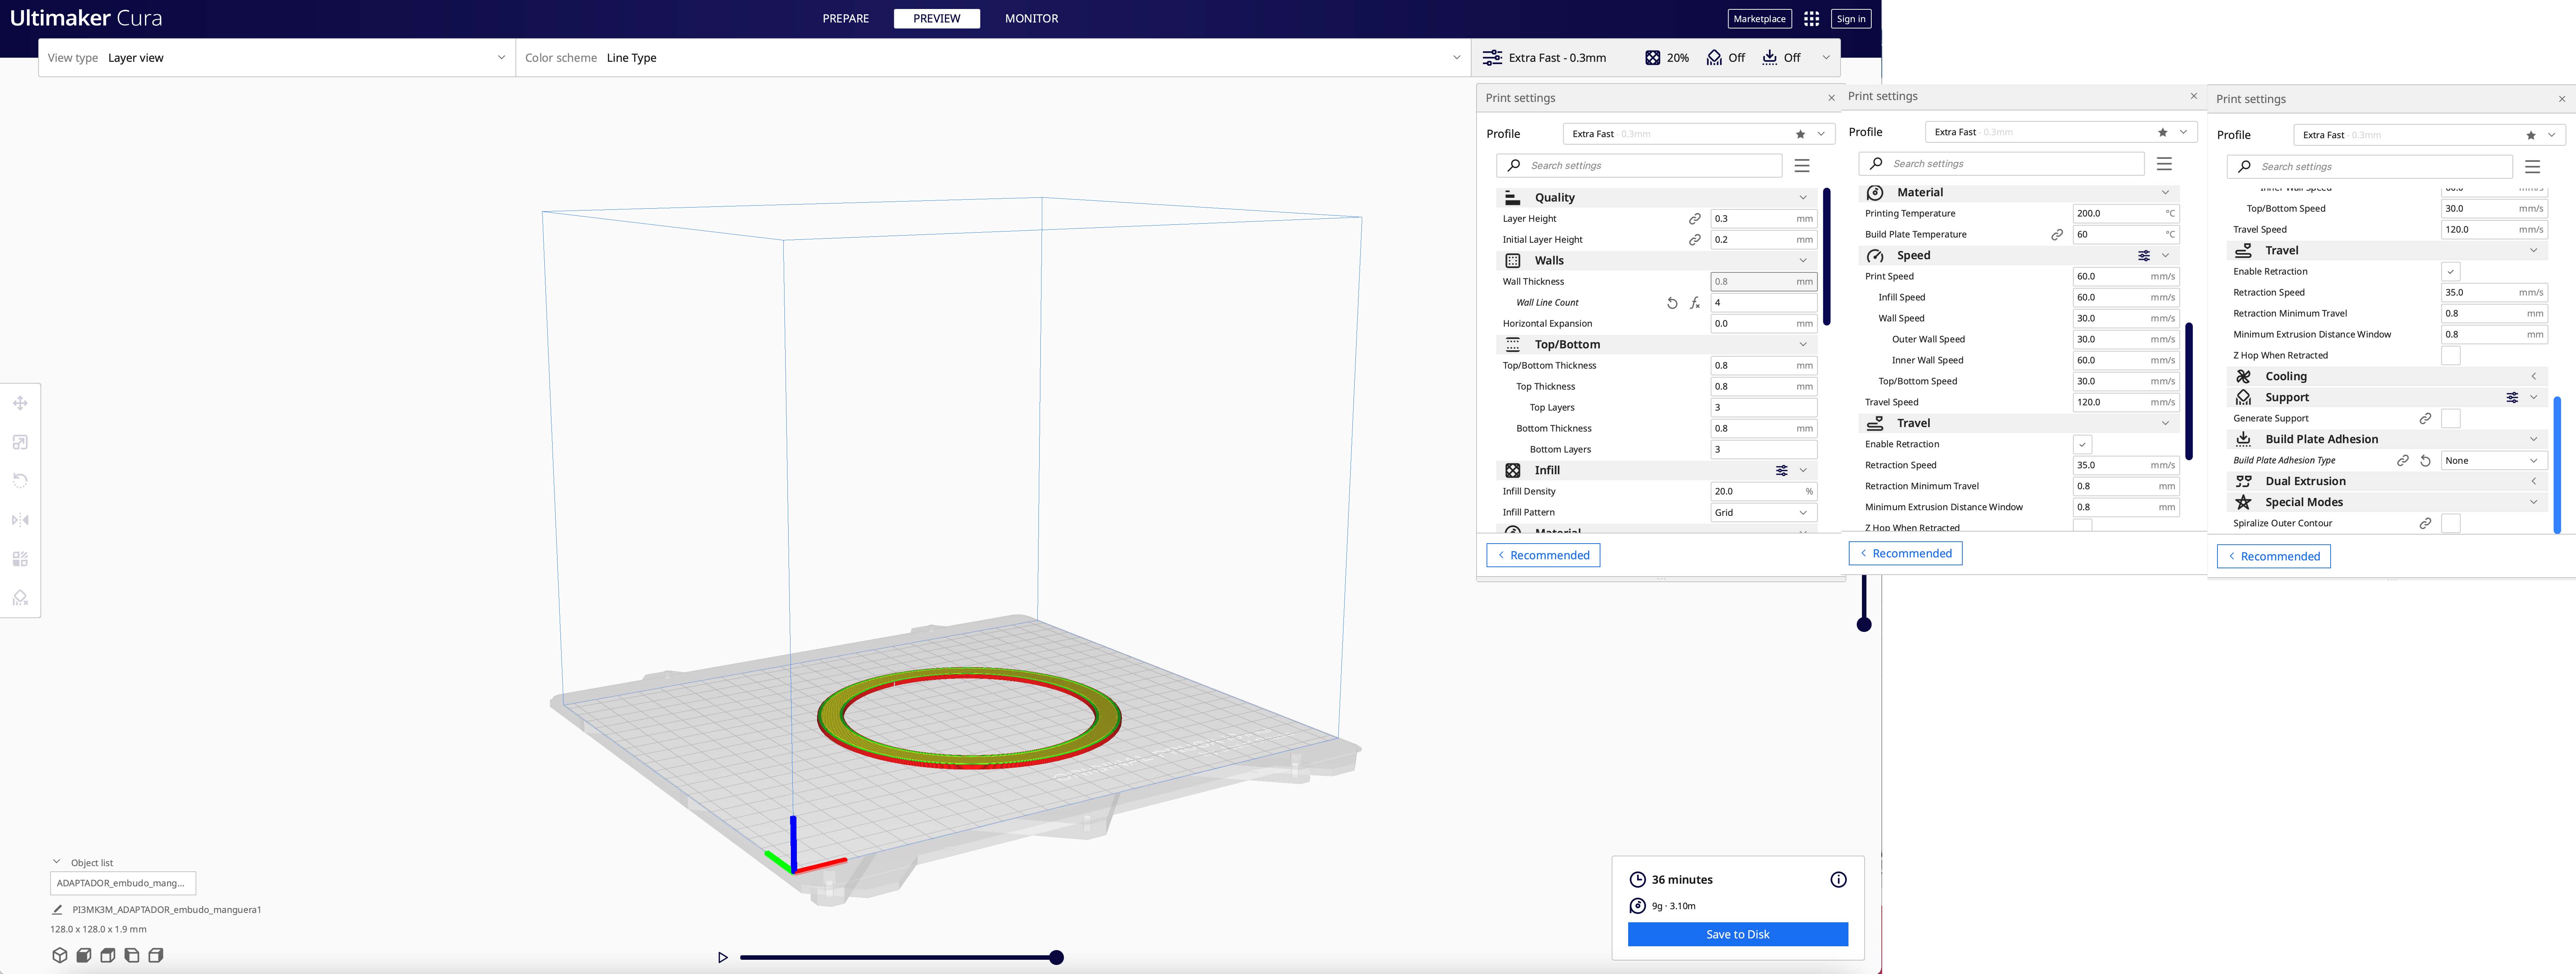
Task: Click the pencil icon beside job name
Action: click(57, 910)
